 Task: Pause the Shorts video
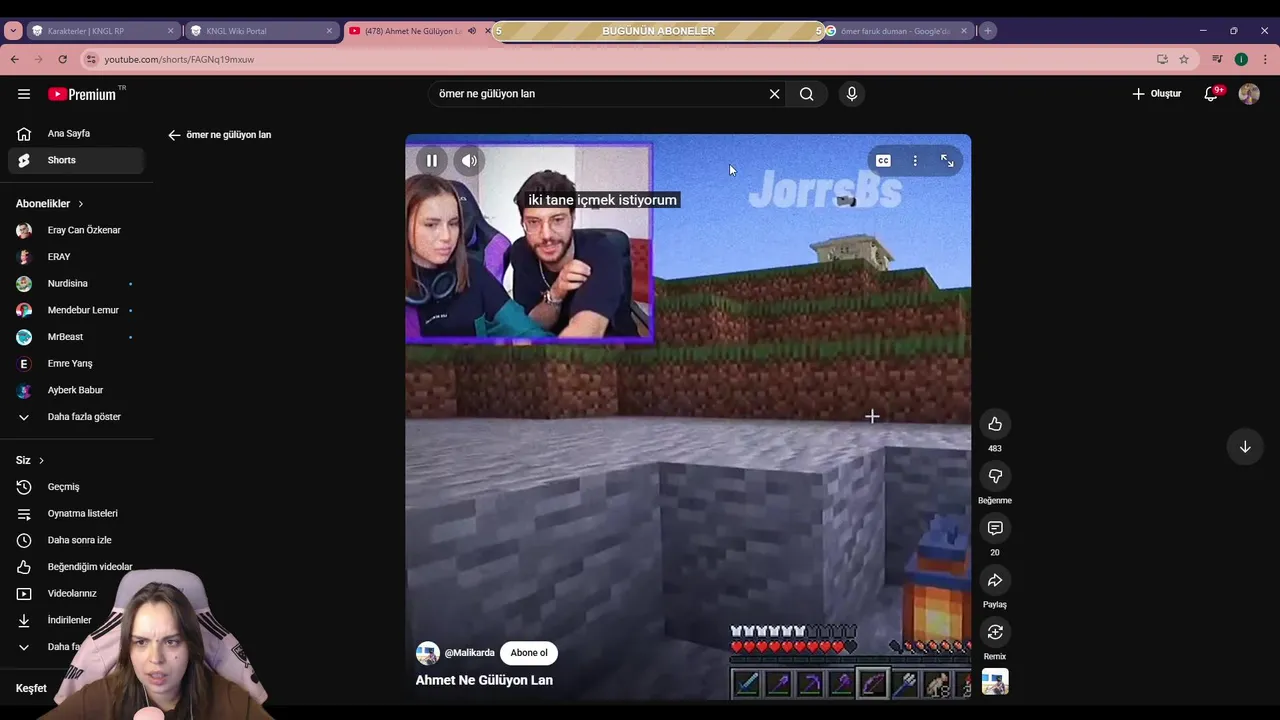coord(431,160)
